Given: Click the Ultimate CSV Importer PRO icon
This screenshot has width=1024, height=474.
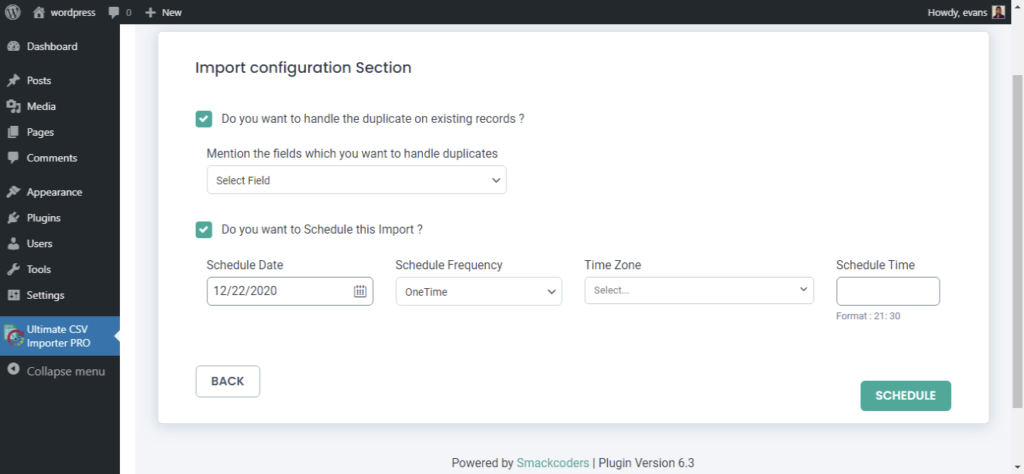Looking at the screenshot, I should pyautogui.click(x=13, y=336).
